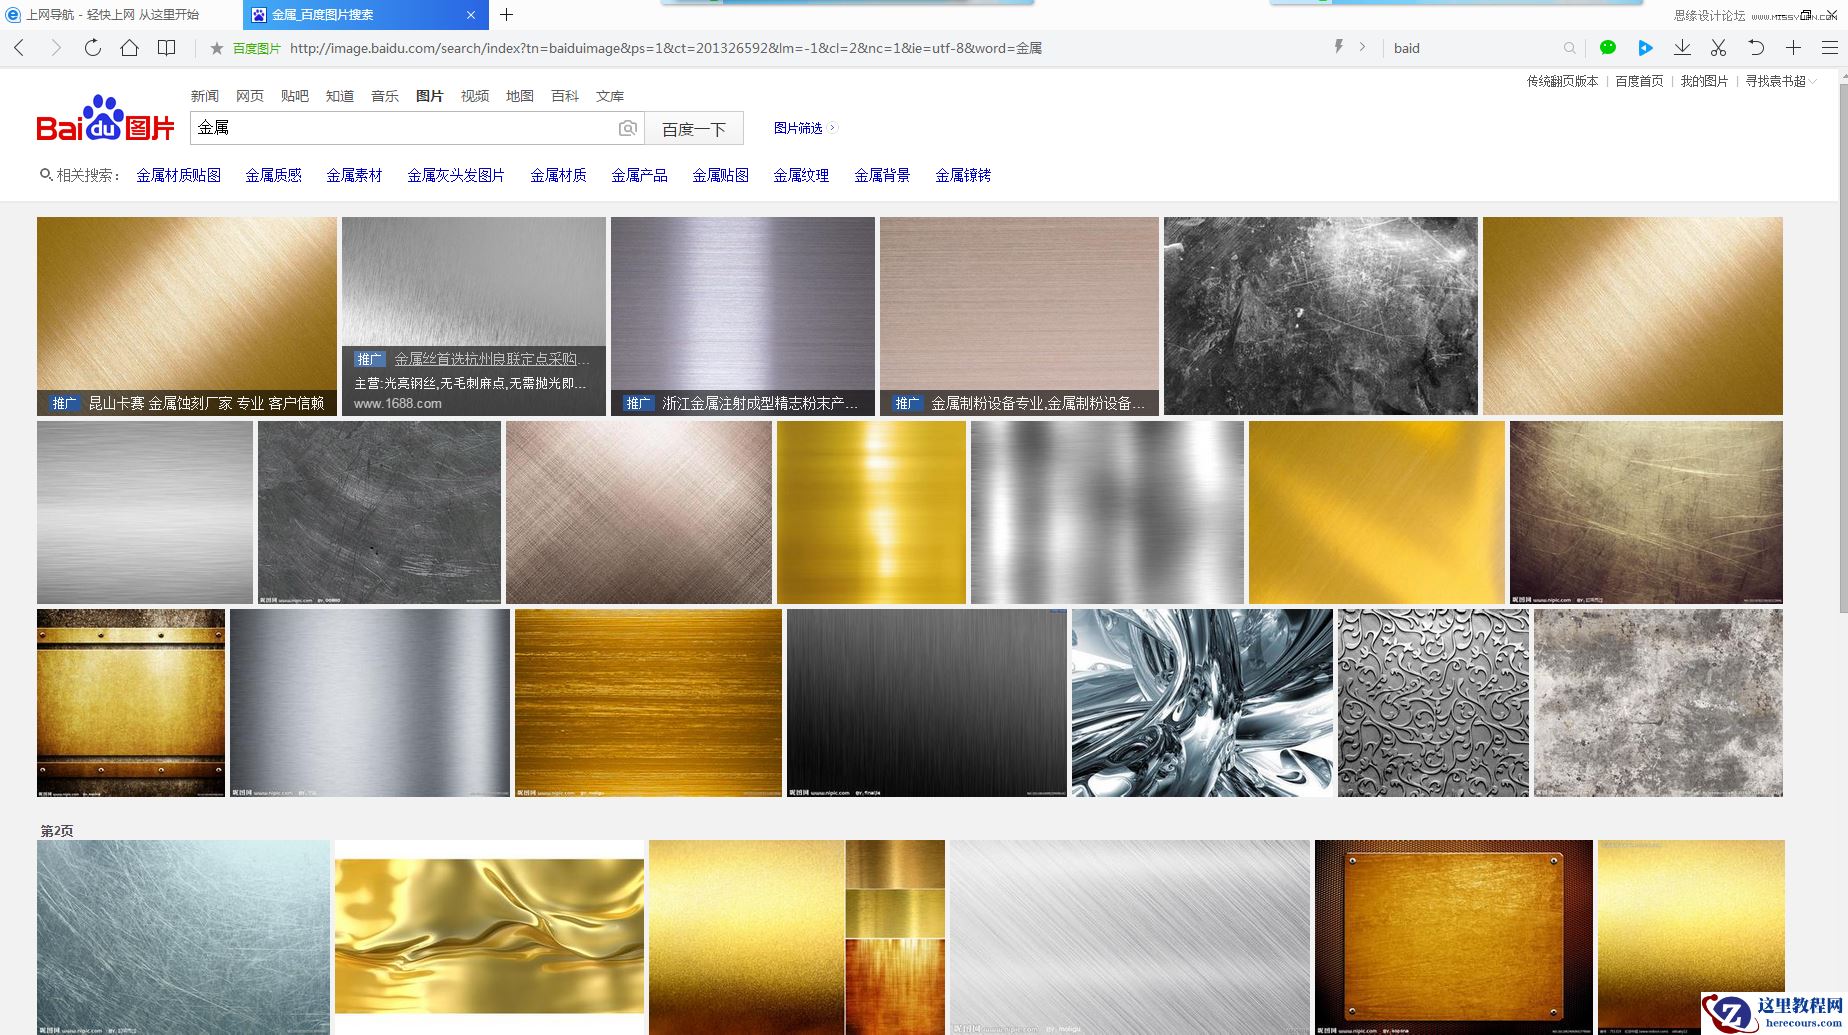The width and height of the screenshot is (1848, 1035).
Task: Restore closed tab with the undo arrow icon
Action: coord(1756,47)
